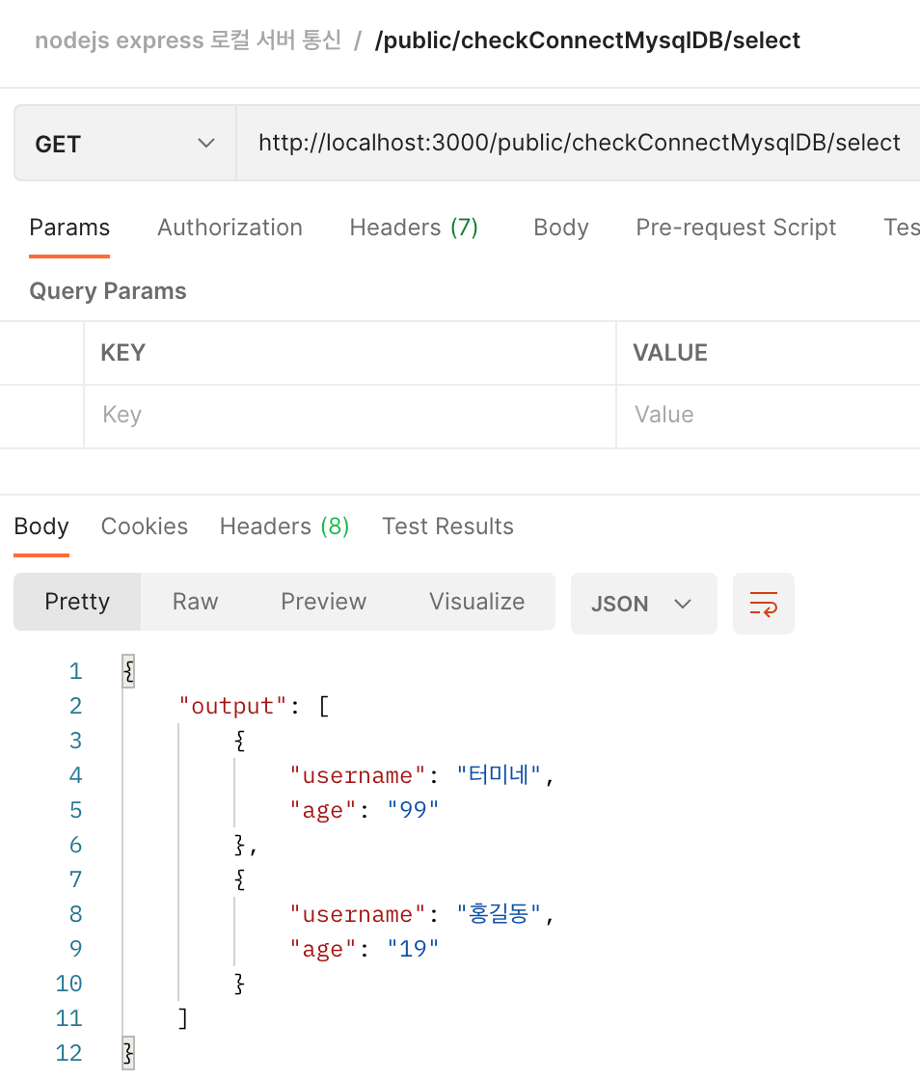Image resolution: width=920 pixels, height=1080 pixels.
Task: Click the "19" age value
Action: click(x=413, y=949)
